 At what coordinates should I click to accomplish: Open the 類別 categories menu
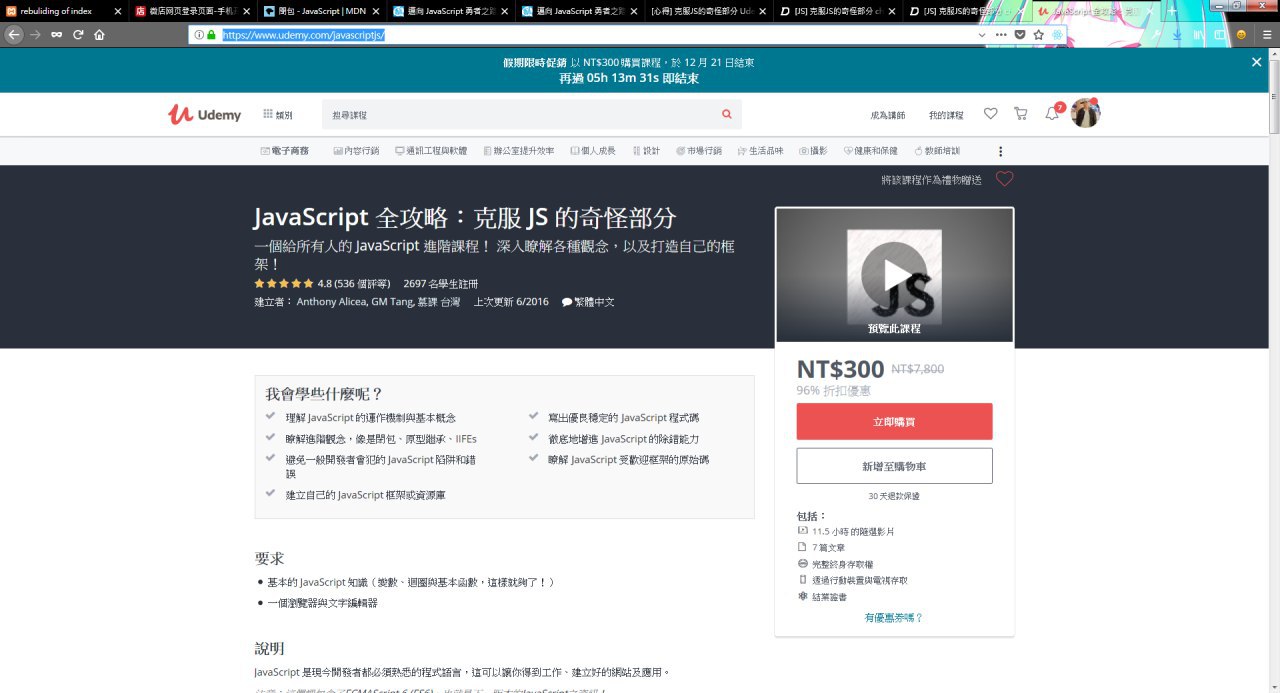coord(277,115)
